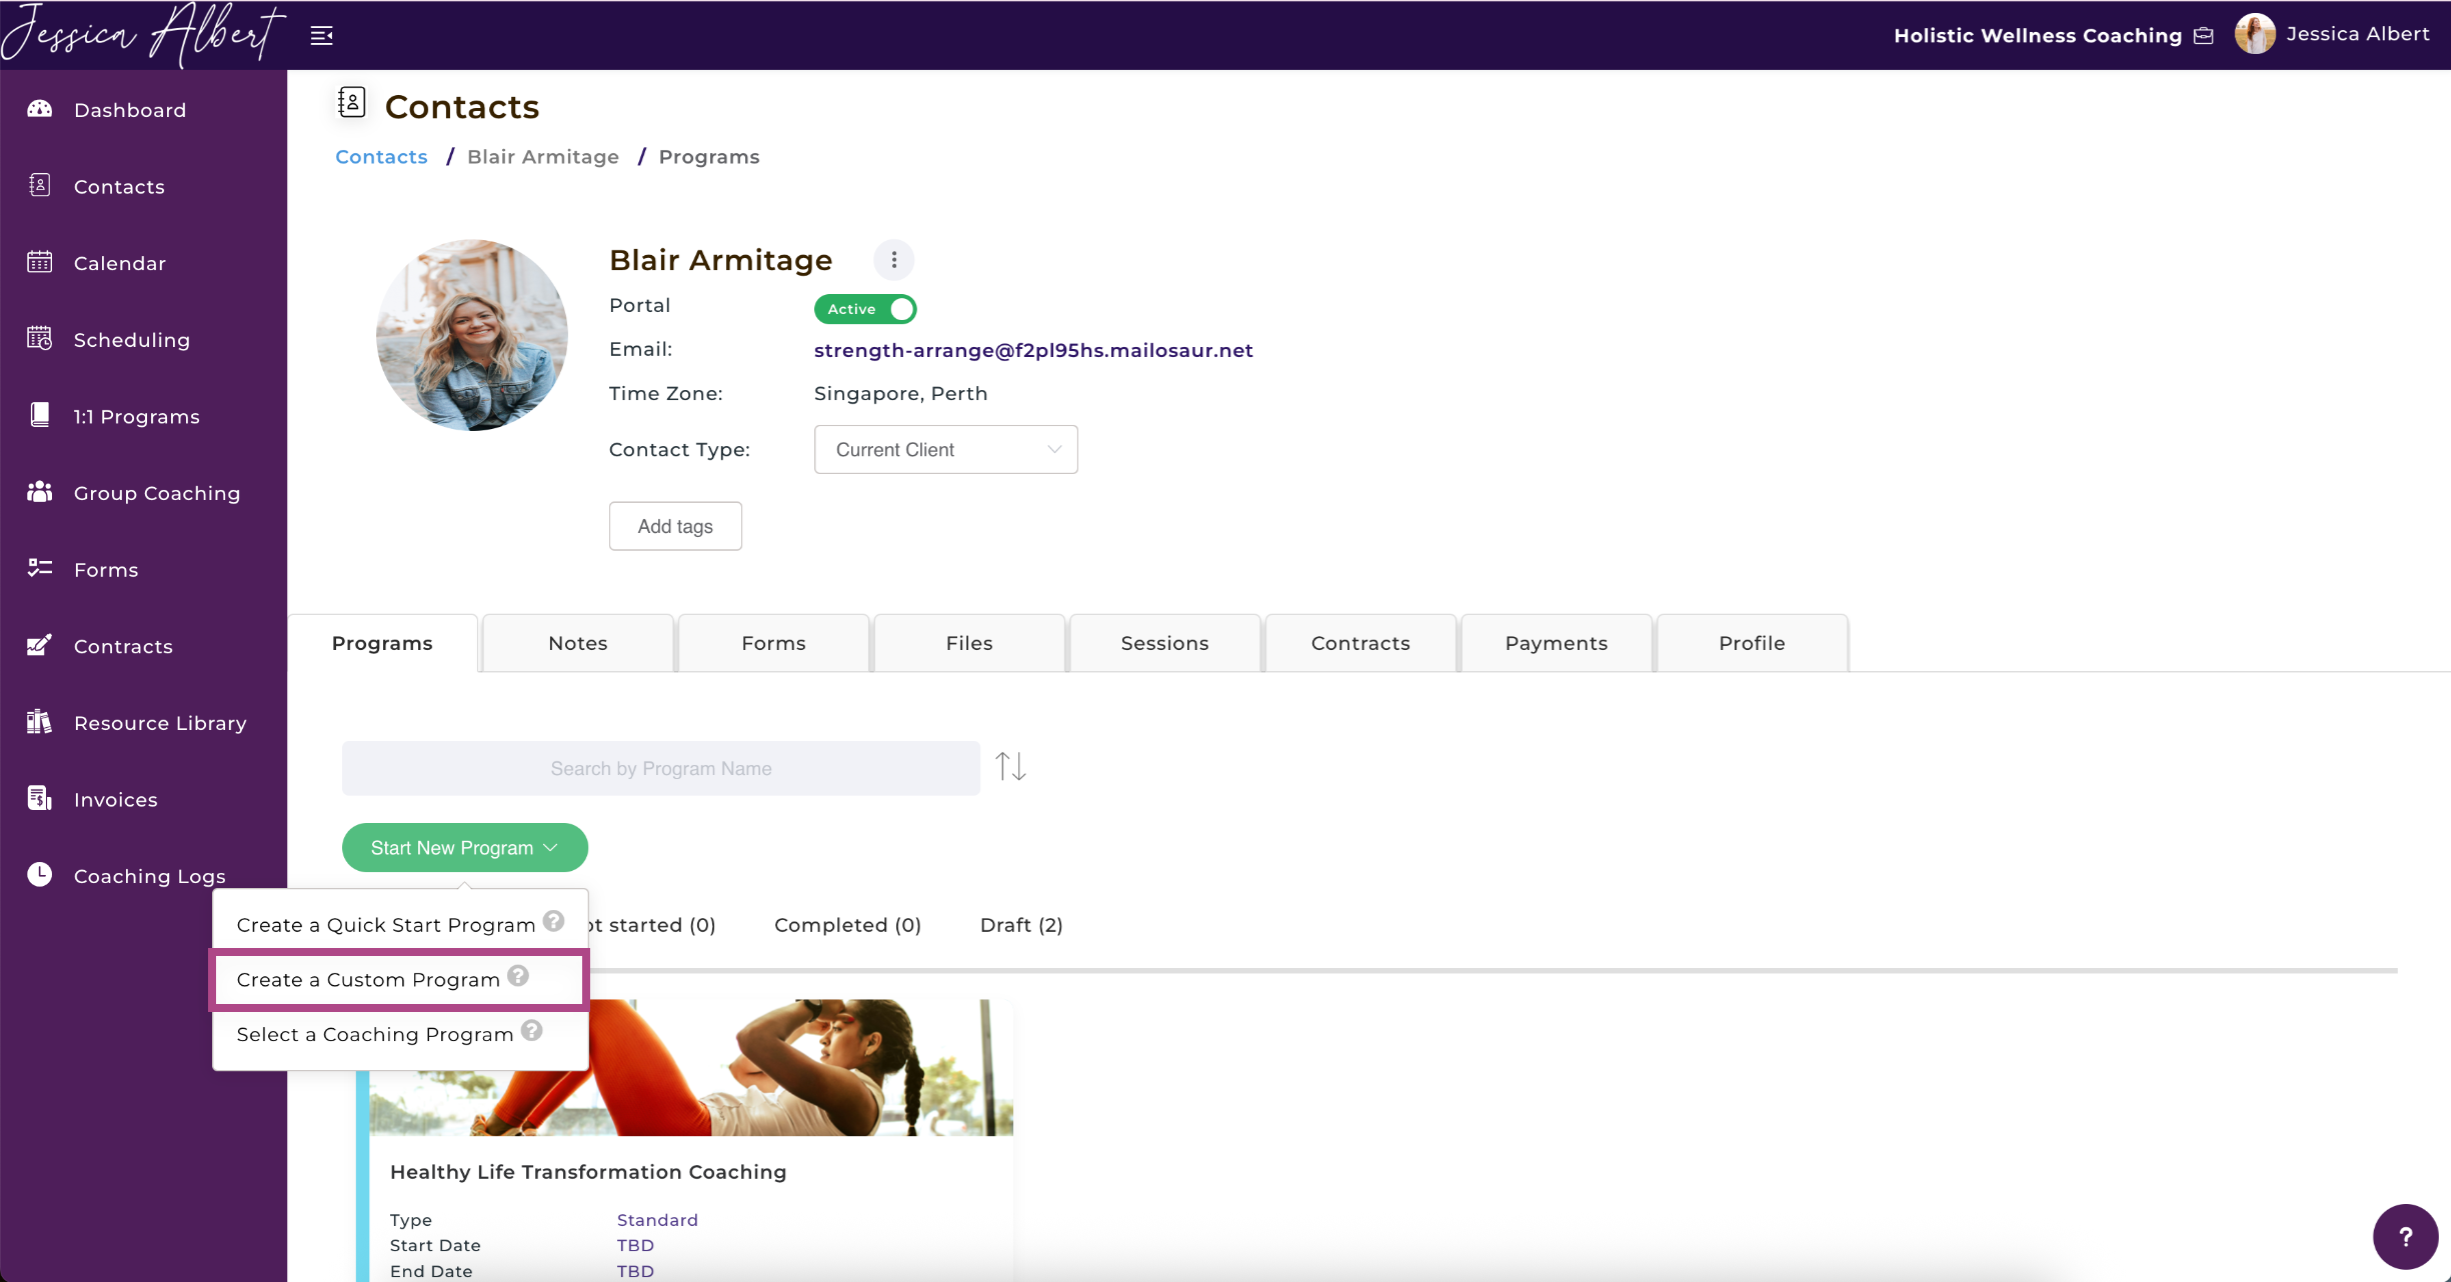The height and width of the screenshot is (1282, 2451).
Task: Click the Standard type value on program card
Action: pyautogui.click(x=657, y=1220)
